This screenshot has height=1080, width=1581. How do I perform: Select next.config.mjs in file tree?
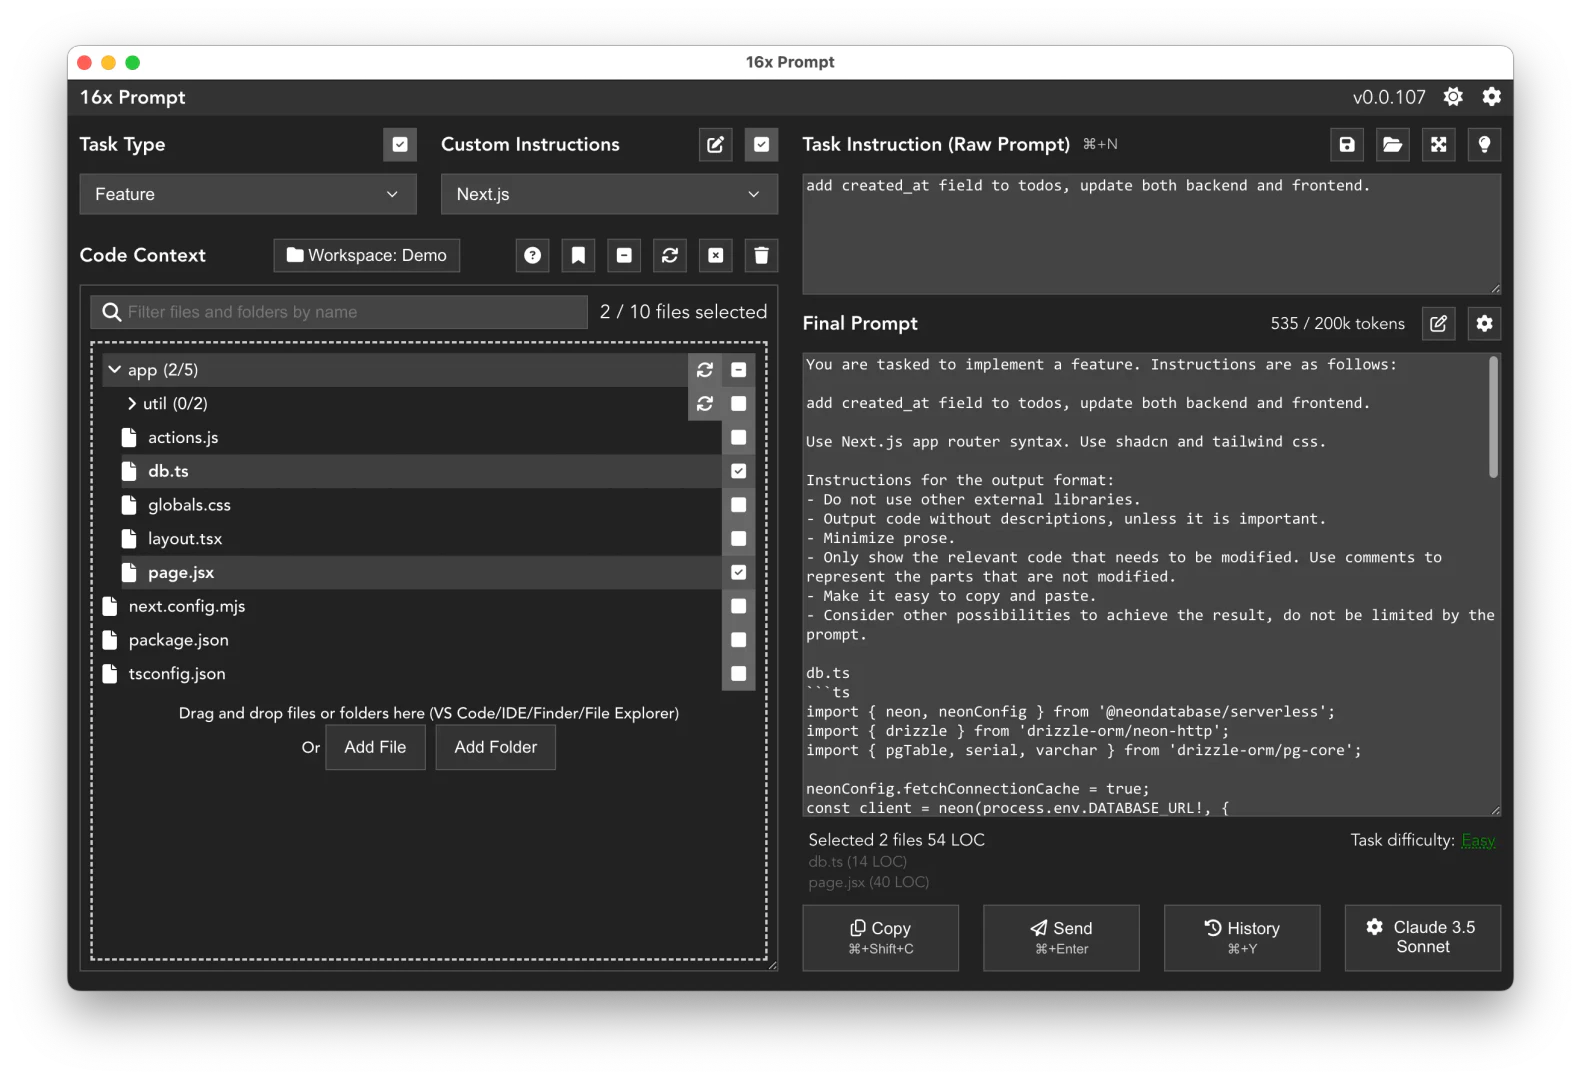coord(187,606)
